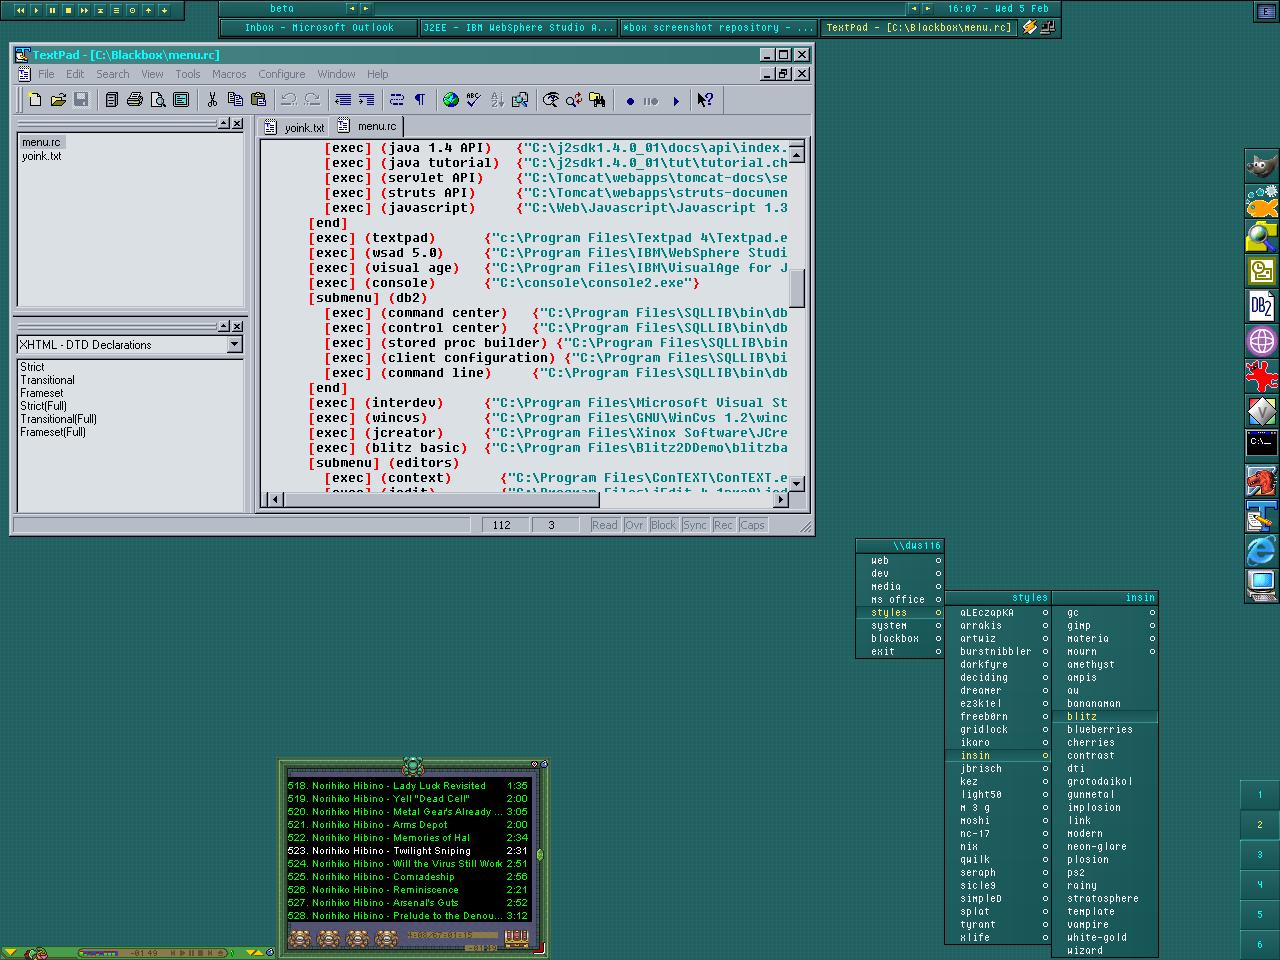Toggle Sync indicator in status bar
The width and height of the screenshot is (1280, 960).
click(695, 525)
